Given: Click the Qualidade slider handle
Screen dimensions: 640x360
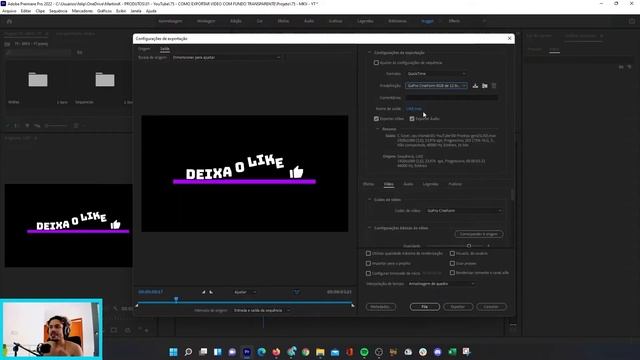Looking at the screenshot, I should coord(469,246).
